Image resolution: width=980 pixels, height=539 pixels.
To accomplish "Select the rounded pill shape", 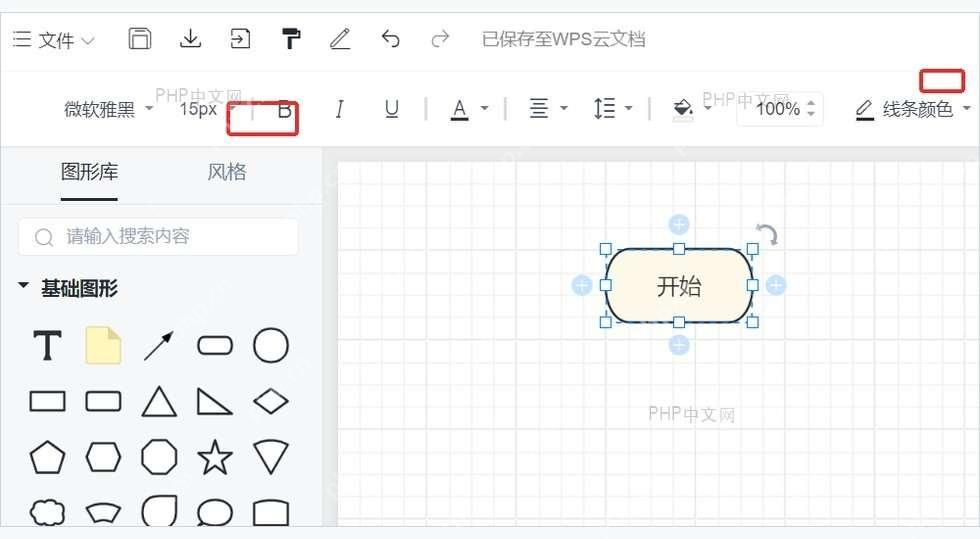I will 215,345.
